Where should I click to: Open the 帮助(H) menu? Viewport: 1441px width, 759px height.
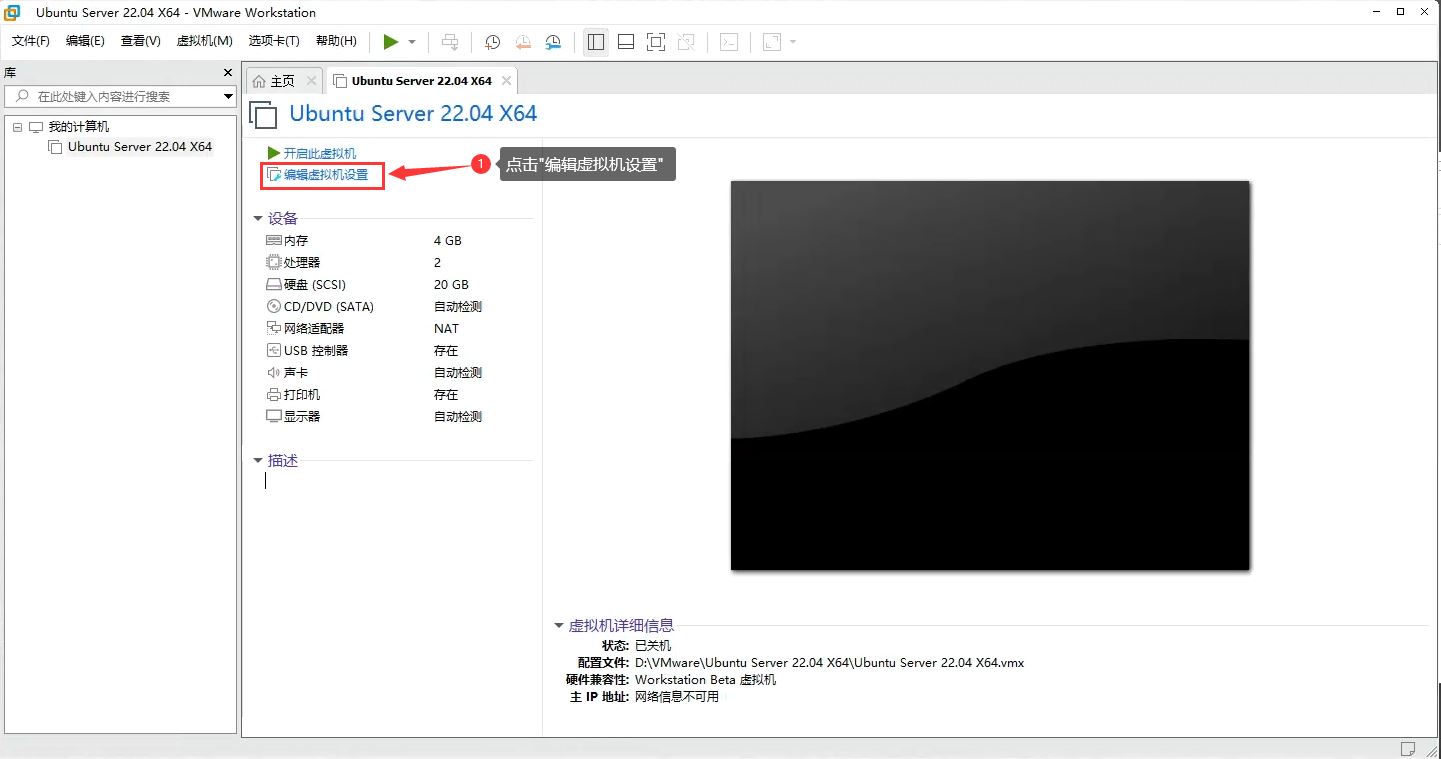pyautogui.click(x=336, y=41)
